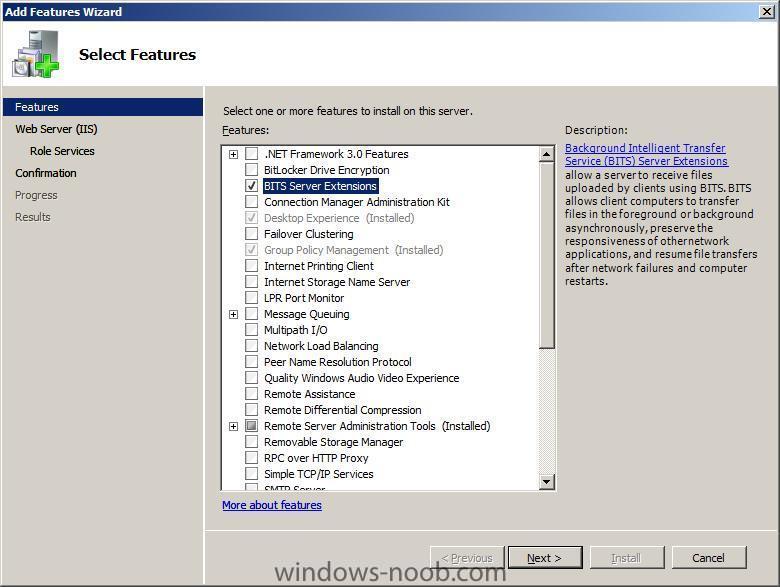This screenshot has height=587, width=780.
Task: Select the Group Policy Management (Installed) row
Action: tap(353, 250)
